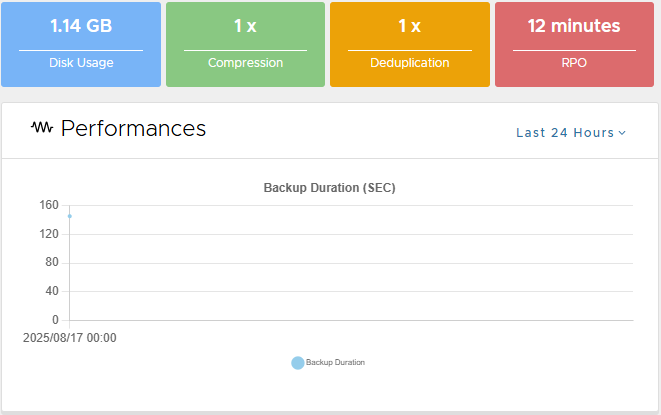The width and height of the screenshot is (661, 415).
Task: Click the 80 y-axis label
Action: [52, 263]
